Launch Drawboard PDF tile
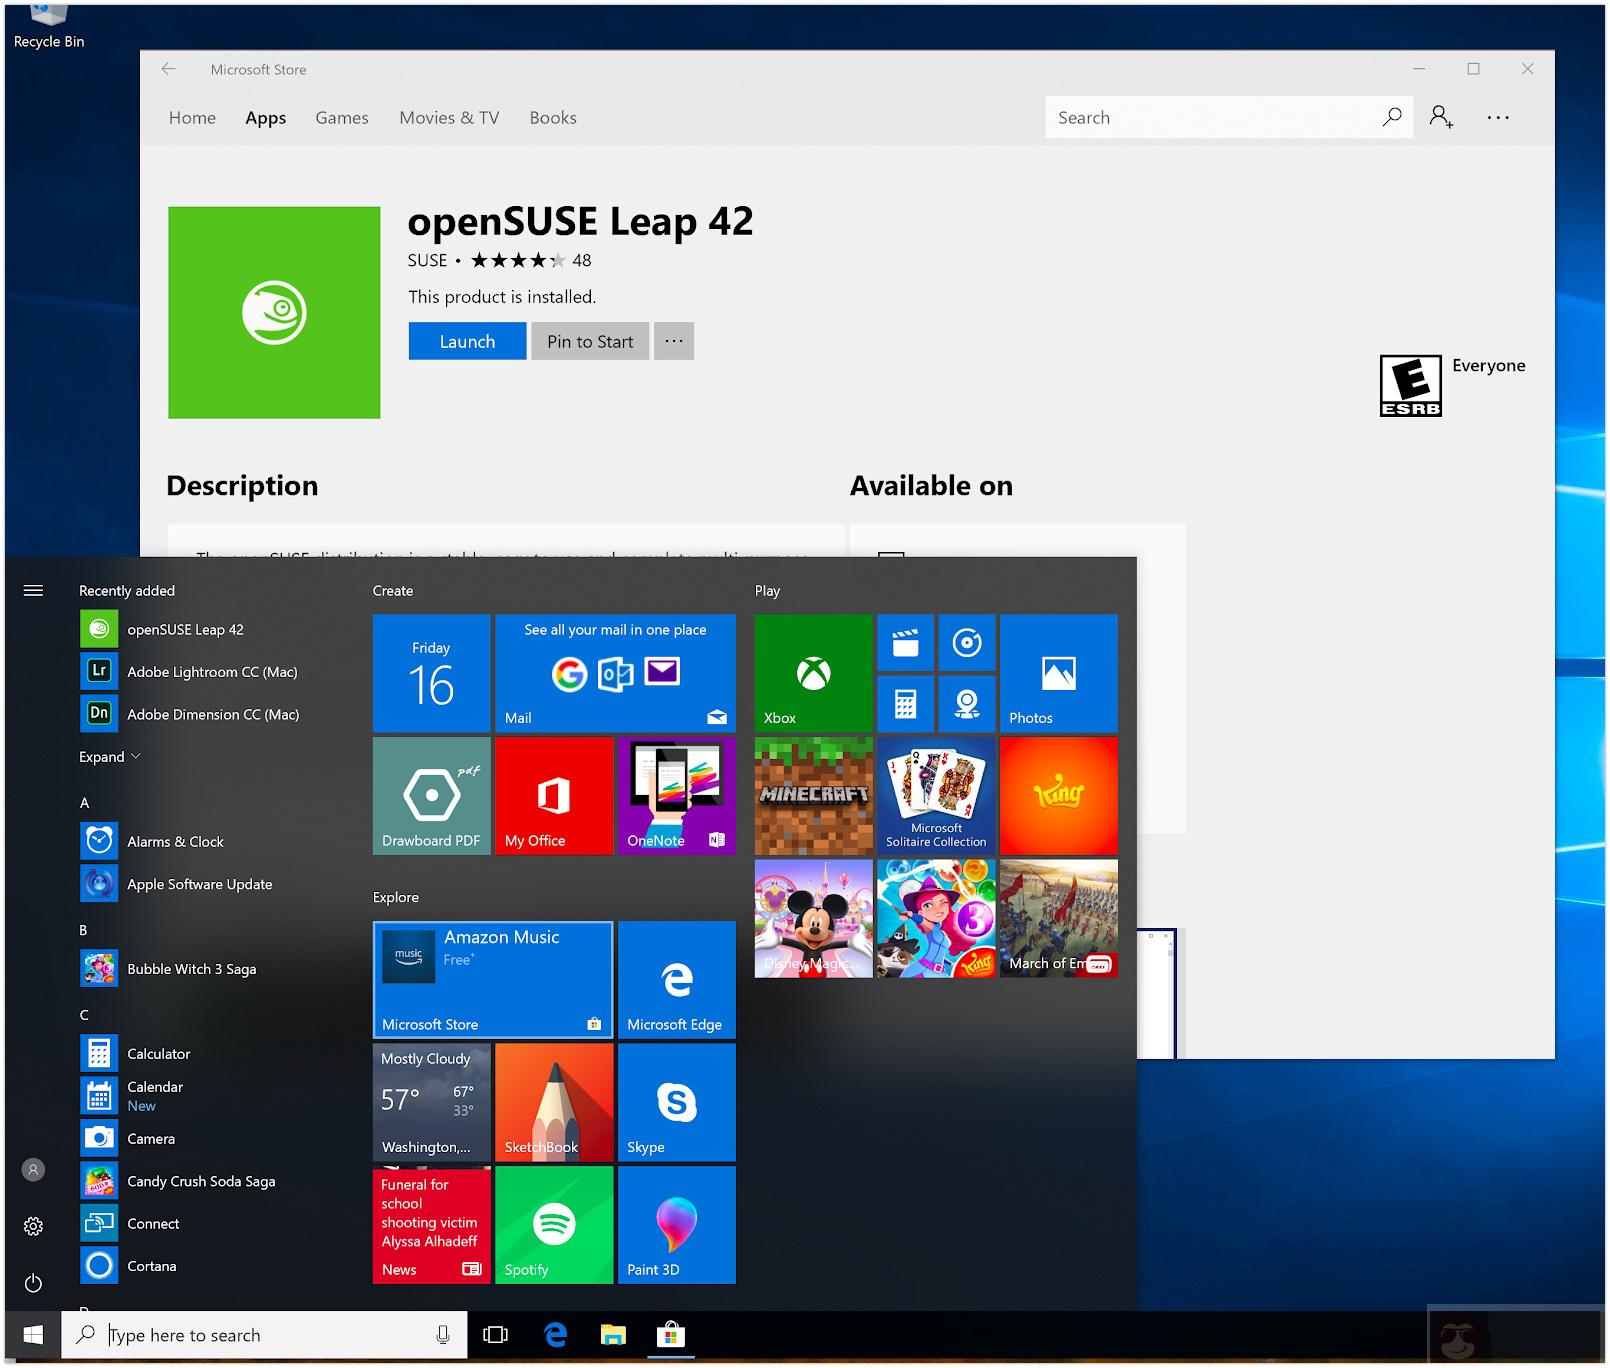 tap(431, 795)
